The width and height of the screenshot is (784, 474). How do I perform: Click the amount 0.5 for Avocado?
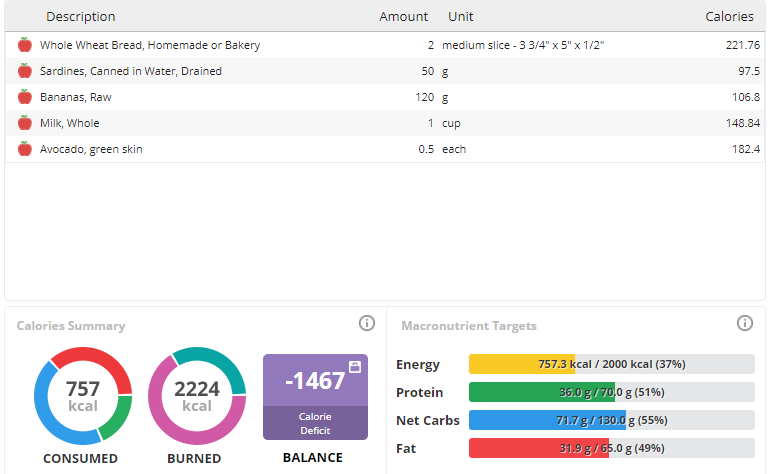[426, 149]
